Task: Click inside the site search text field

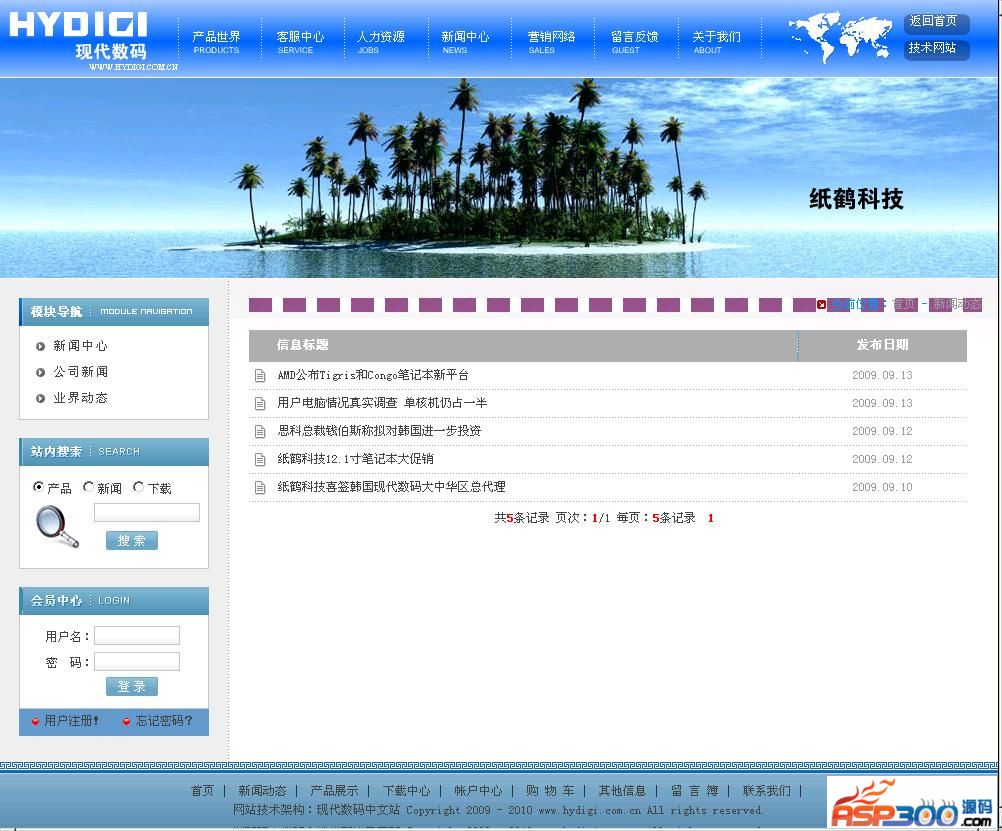Action: [146, 513]
